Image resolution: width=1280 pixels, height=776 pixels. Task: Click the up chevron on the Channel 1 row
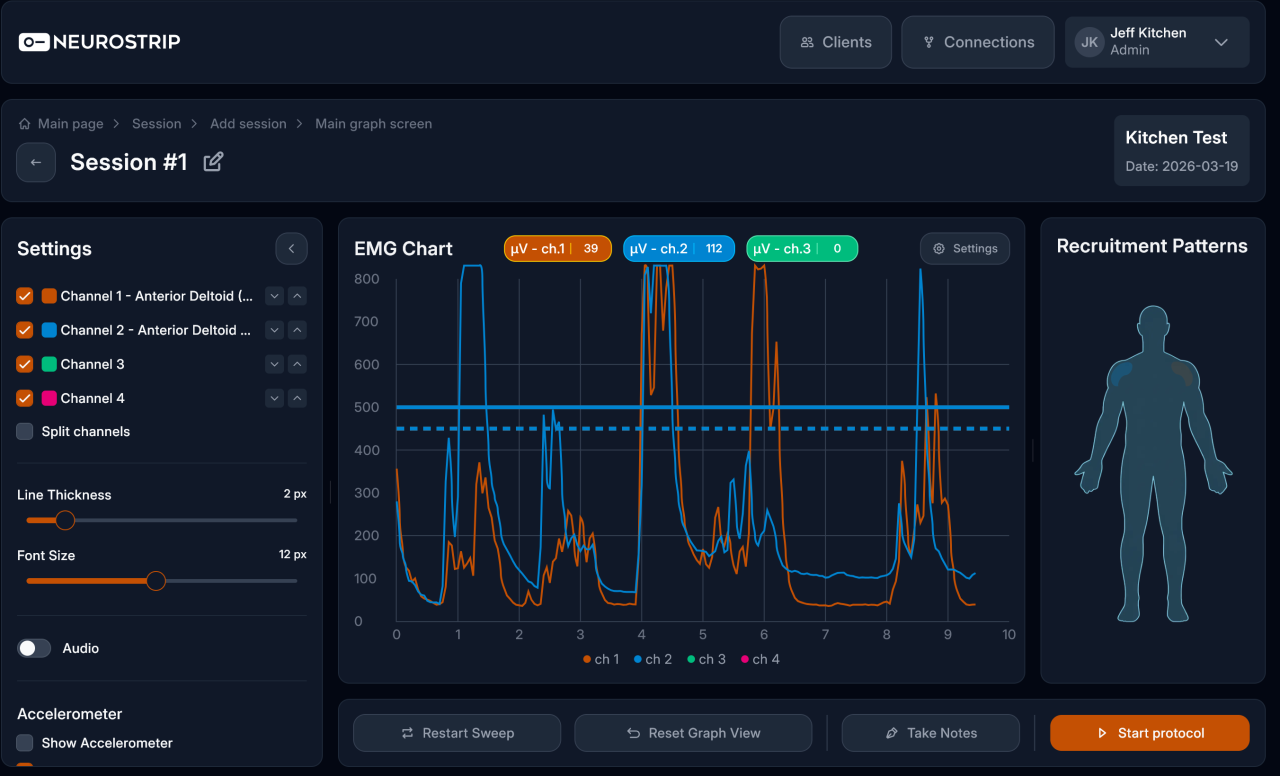tap(297, 296)
